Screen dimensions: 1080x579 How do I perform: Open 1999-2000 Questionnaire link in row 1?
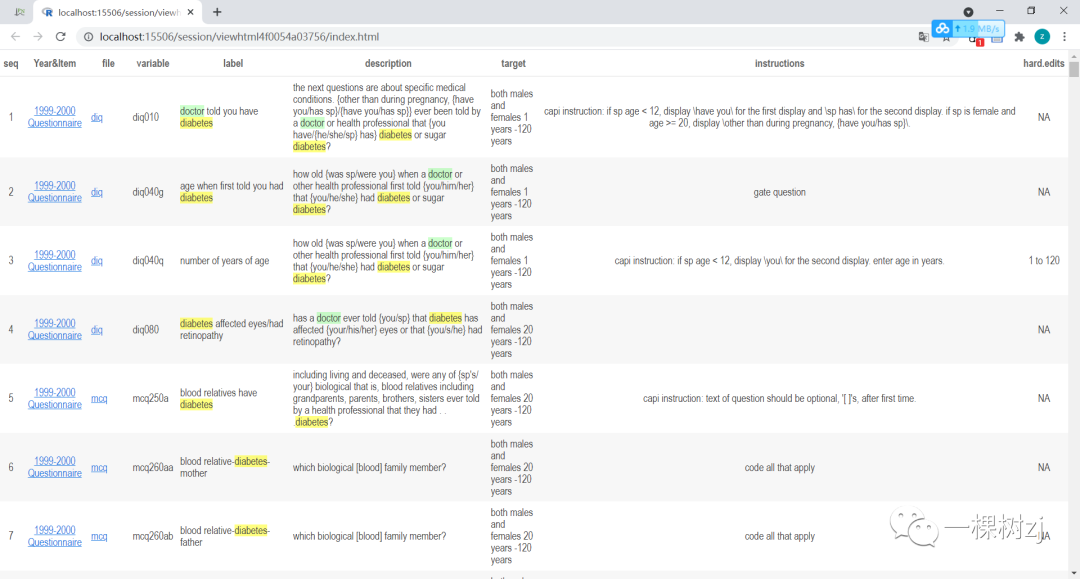(54, 117)
